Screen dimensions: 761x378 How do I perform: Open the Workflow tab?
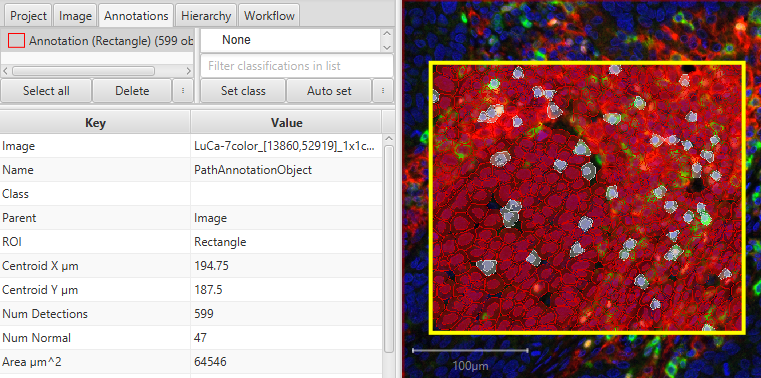coord(269,16)
